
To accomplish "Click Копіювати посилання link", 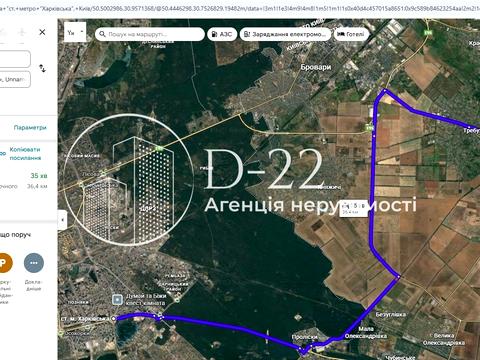I will click(x=25, y=154).
